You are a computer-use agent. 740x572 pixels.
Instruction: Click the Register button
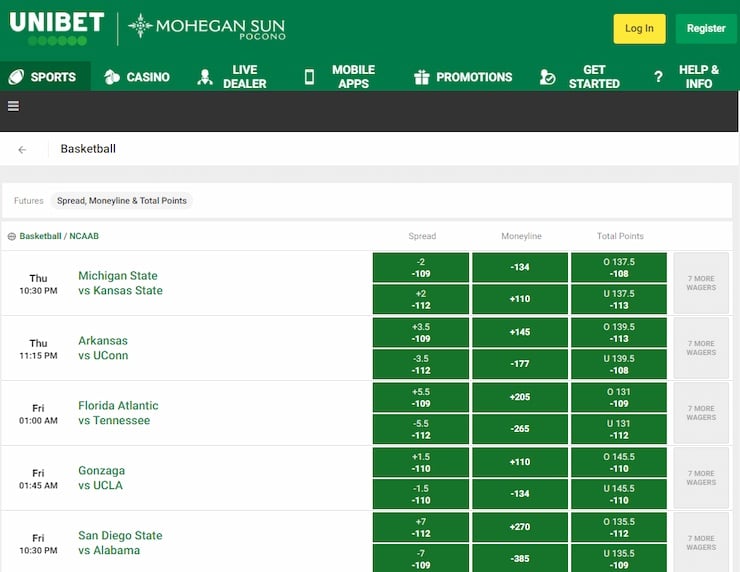tap(706, 29)
